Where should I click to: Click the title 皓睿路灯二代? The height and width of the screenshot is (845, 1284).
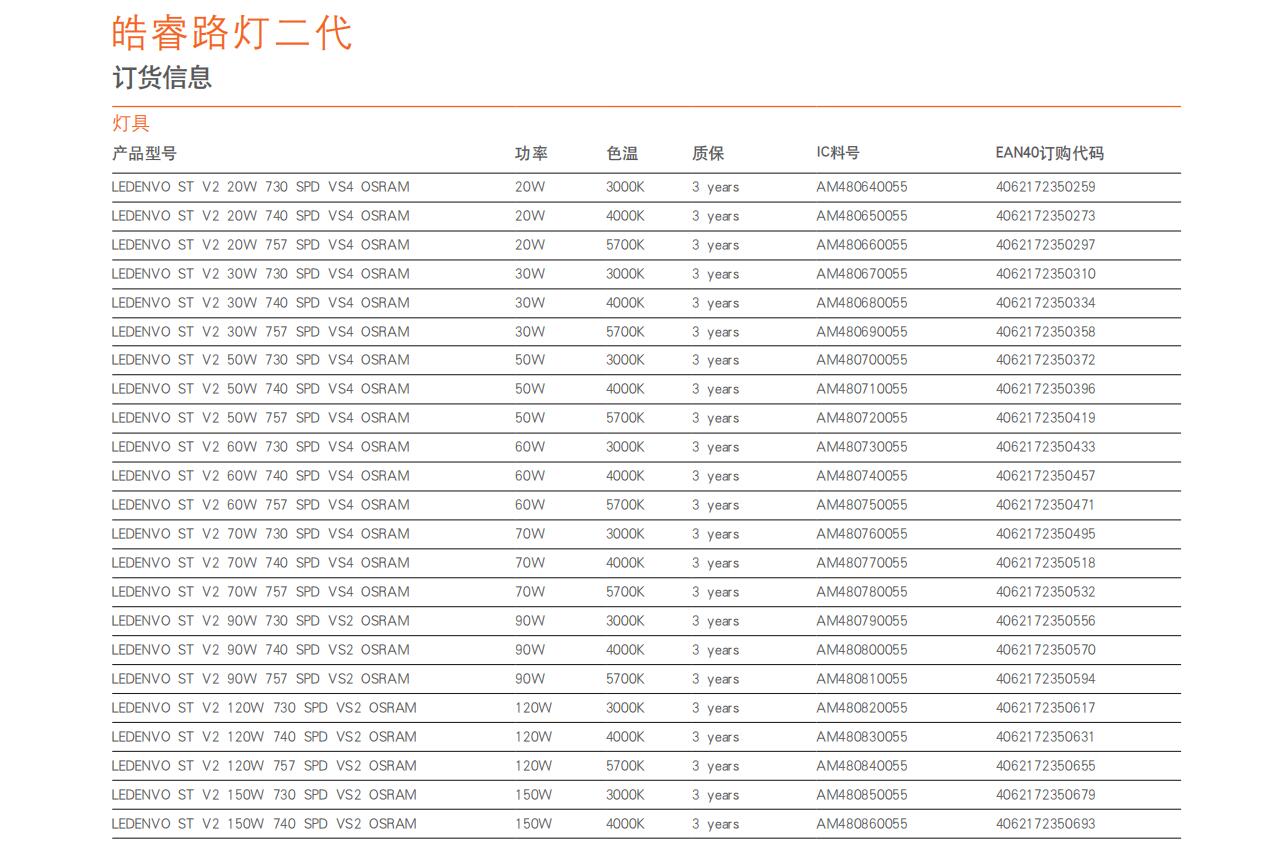(232, 32)
